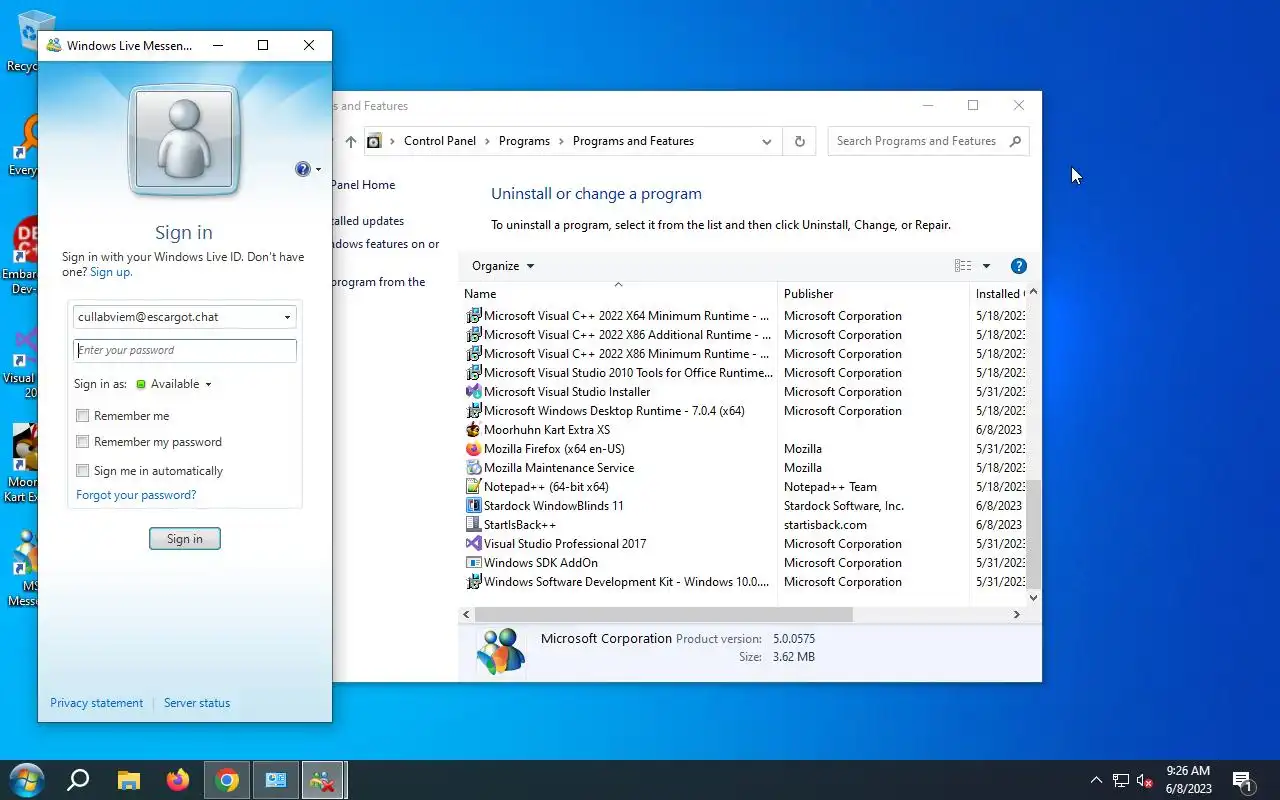Sort by the Publisher column header
This screenshot has width=1280, height=800.
point(873,294)
